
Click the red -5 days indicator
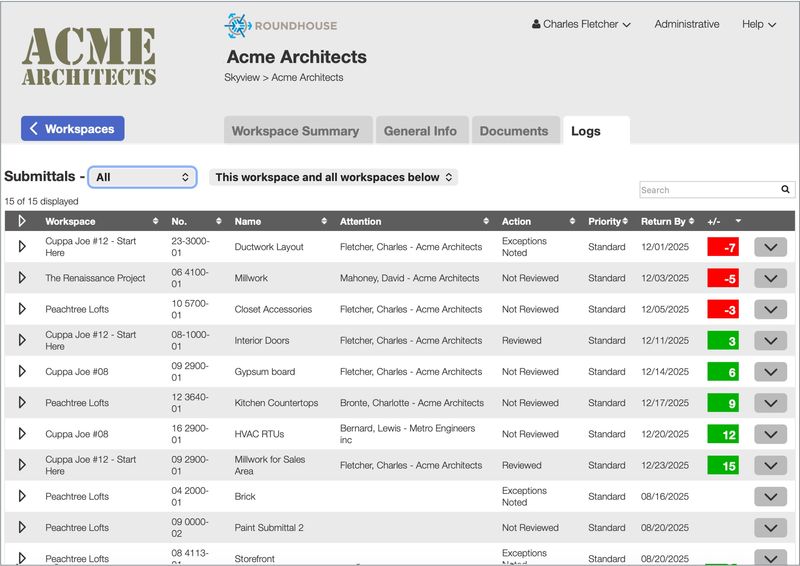pos(723,278)
